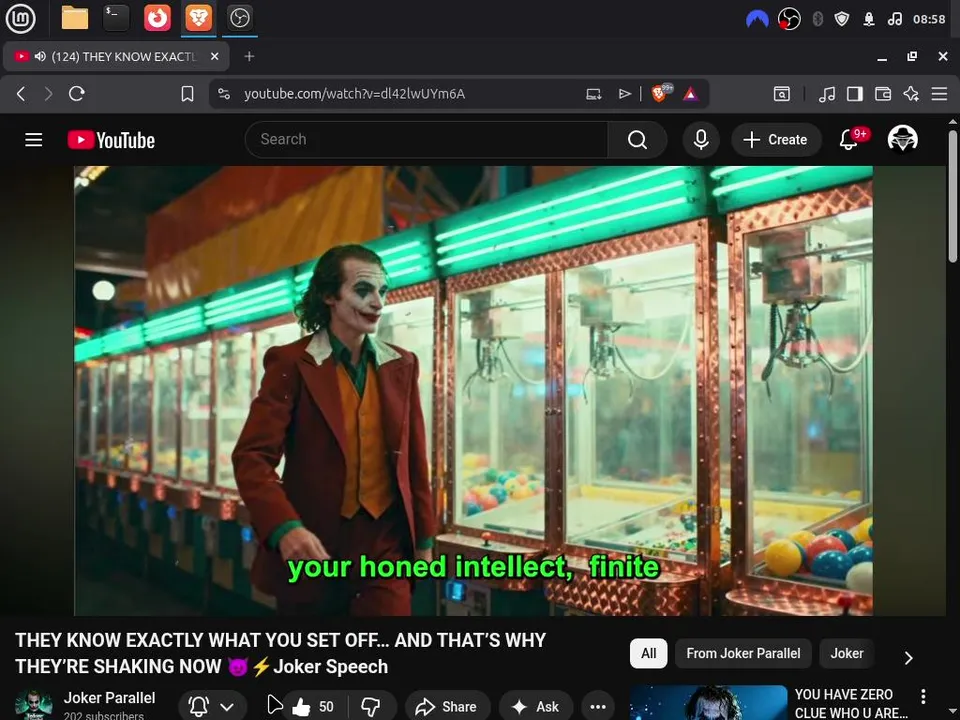Open the account avatar menu
The height and width of the screenshot is (720, 960).
click(x=902, y=139)
